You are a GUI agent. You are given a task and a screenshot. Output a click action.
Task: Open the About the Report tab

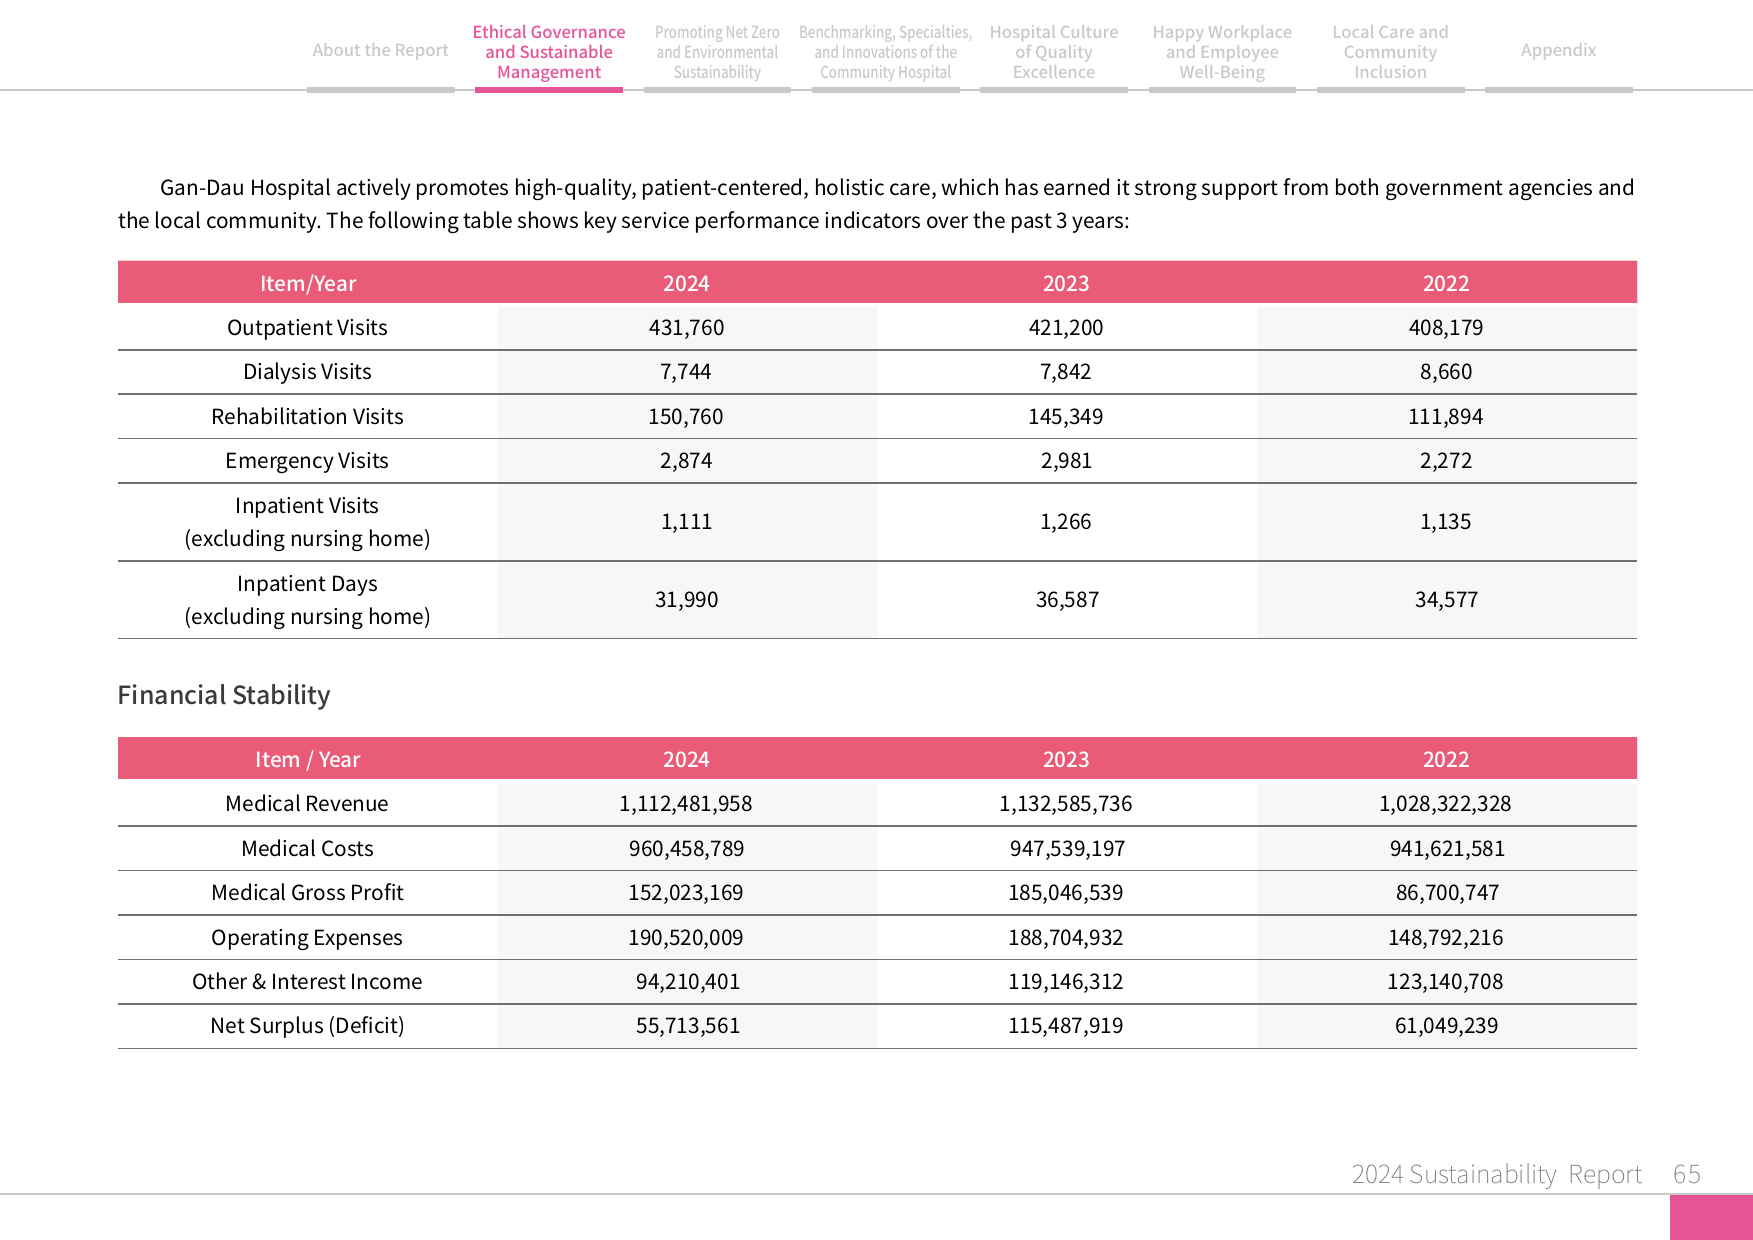(x=380, y=50)
